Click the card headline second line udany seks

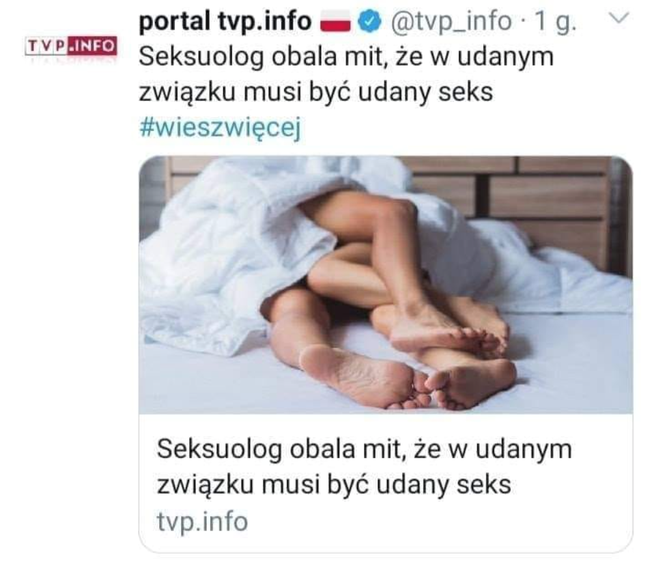pos(334,485)
